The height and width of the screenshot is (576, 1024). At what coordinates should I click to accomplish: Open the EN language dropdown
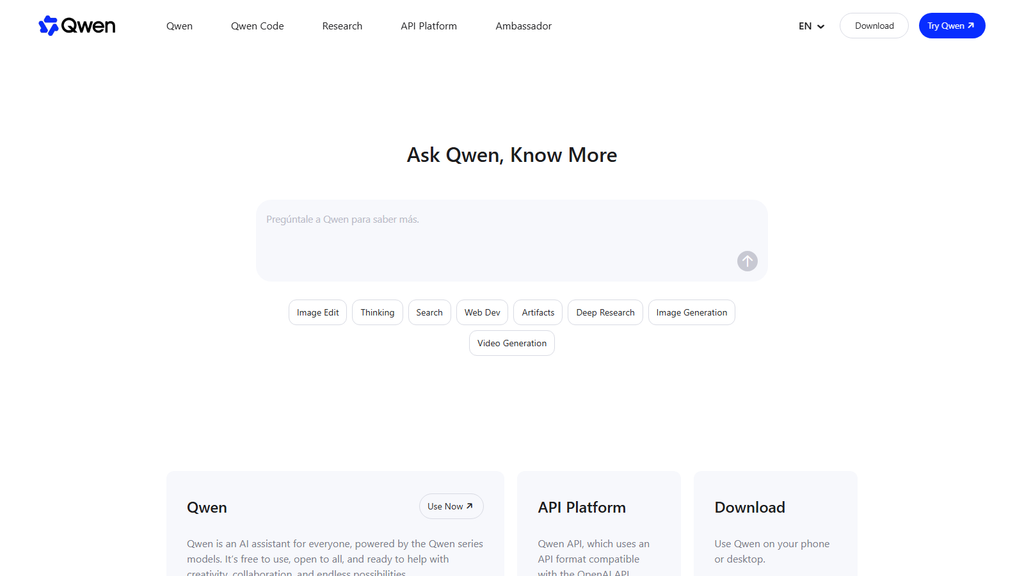click(811, 26)
